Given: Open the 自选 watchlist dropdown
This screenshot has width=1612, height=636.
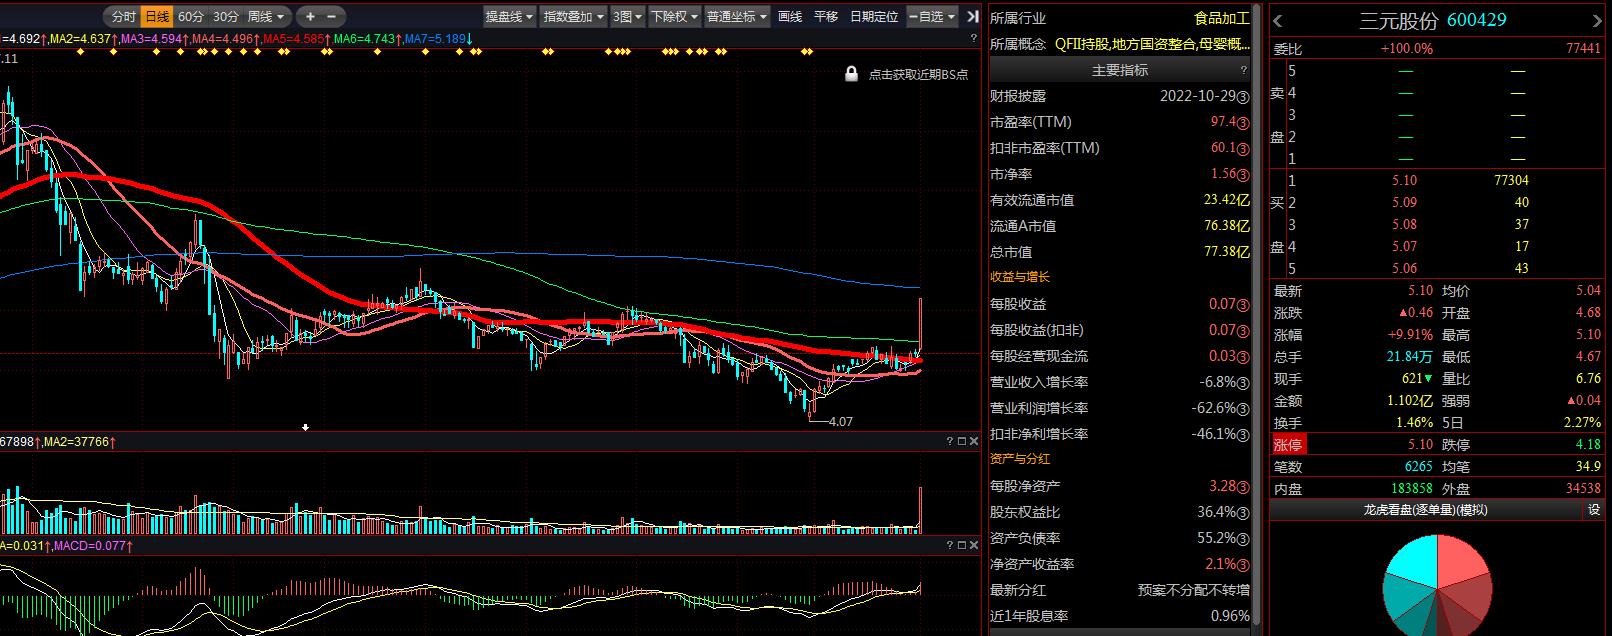Looking at the screenshot, I should 932,16.
